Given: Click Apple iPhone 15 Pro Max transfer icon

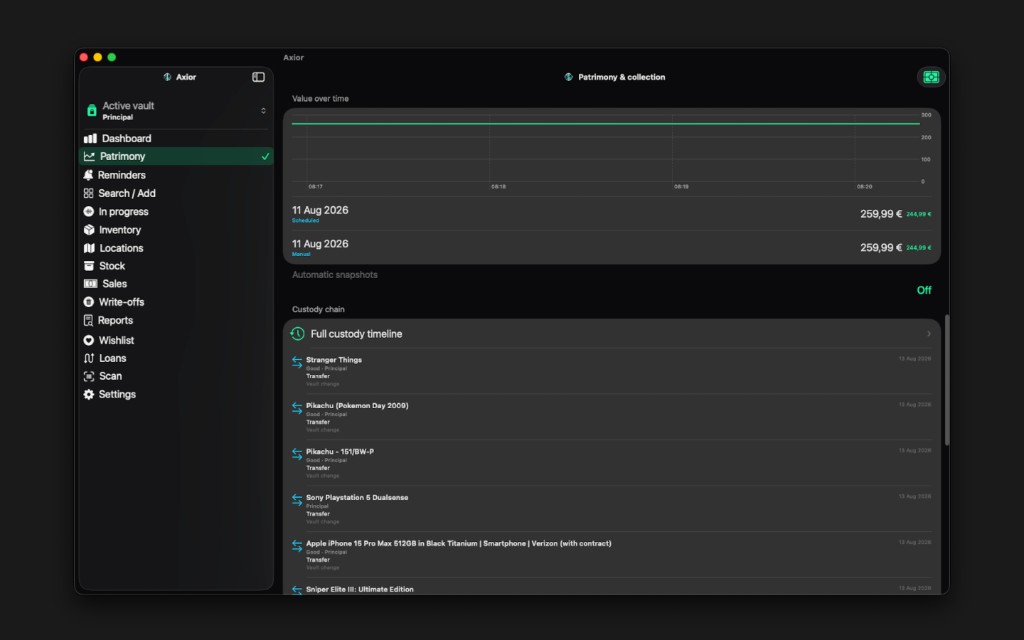Looking at the screenshot, I should tap(297, 545).
